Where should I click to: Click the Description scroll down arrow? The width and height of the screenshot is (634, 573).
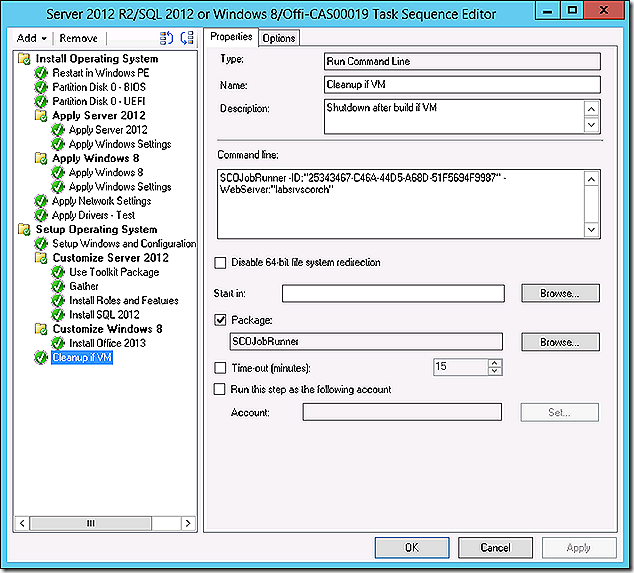point(591,125)
